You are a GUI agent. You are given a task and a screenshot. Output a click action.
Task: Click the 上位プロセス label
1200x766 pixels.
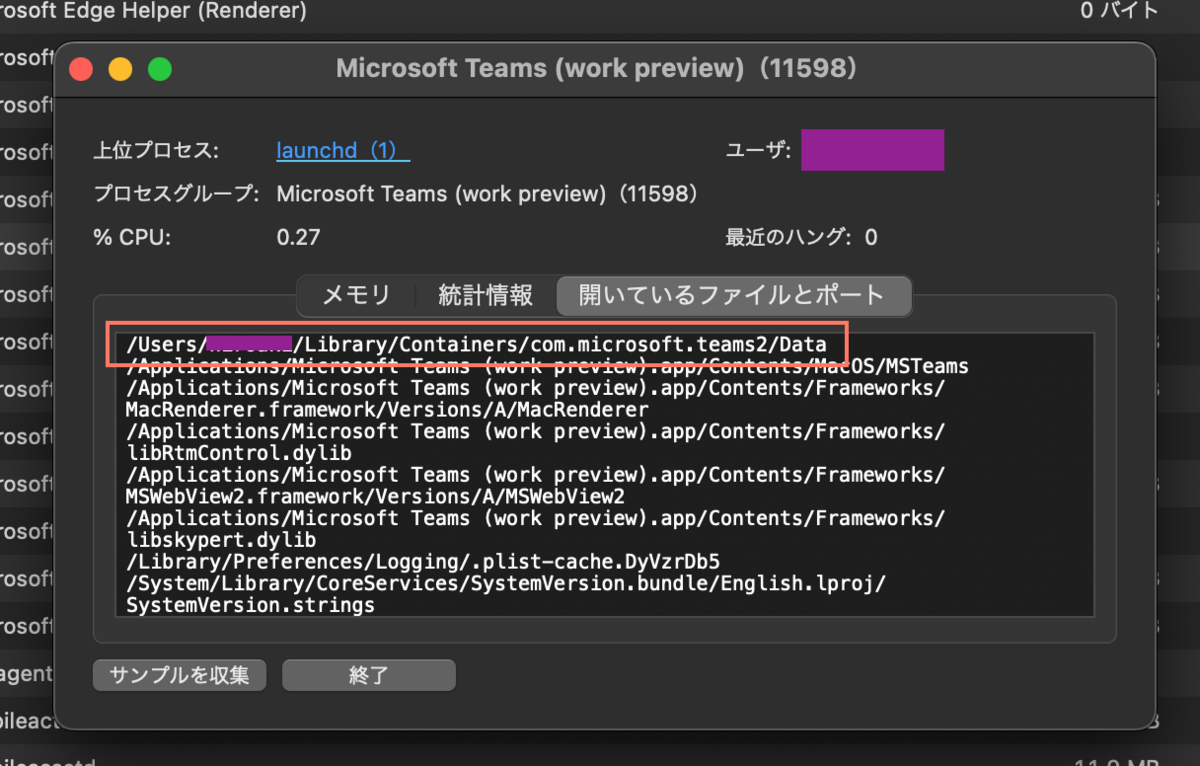click(x=155, y=151)
